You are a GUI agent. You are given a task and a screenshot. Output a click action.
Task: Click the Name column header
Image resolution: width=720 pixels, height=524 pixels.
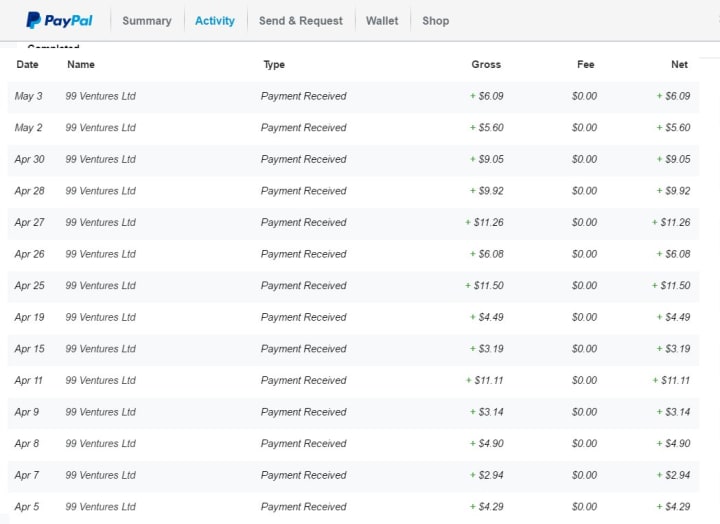tap(81, 64)
